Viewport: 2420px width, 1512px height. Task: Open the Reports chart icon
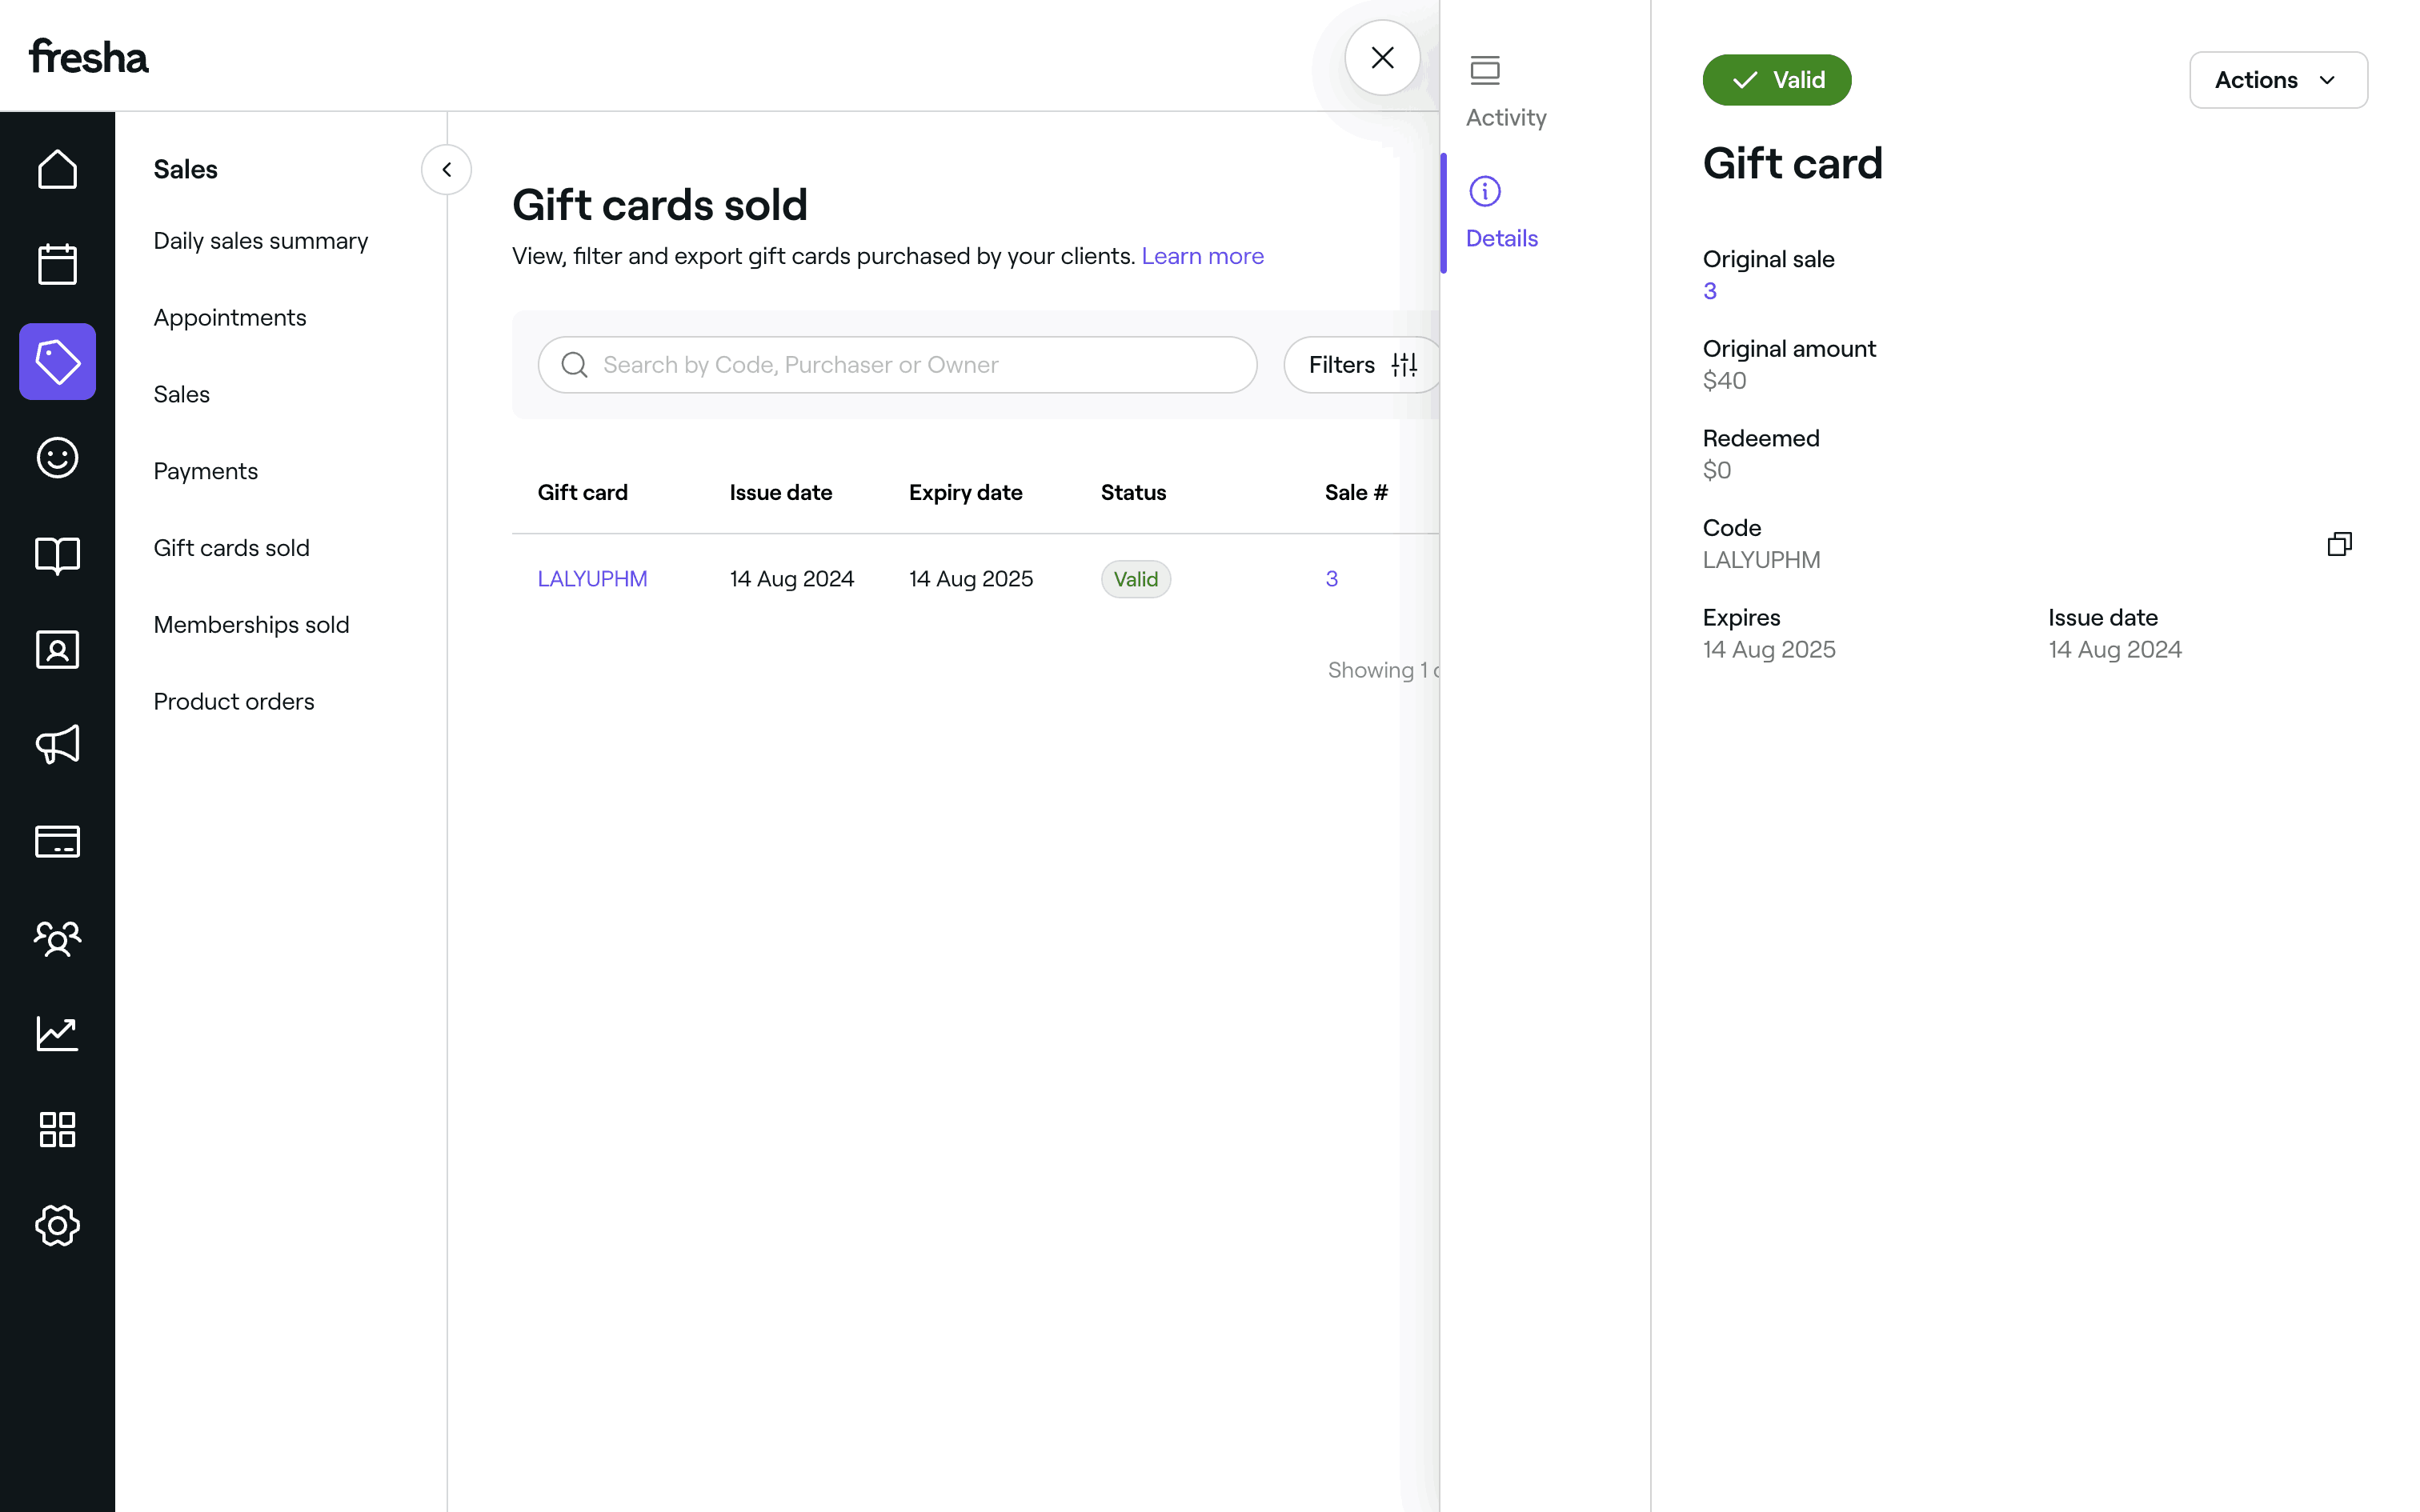57,1034
